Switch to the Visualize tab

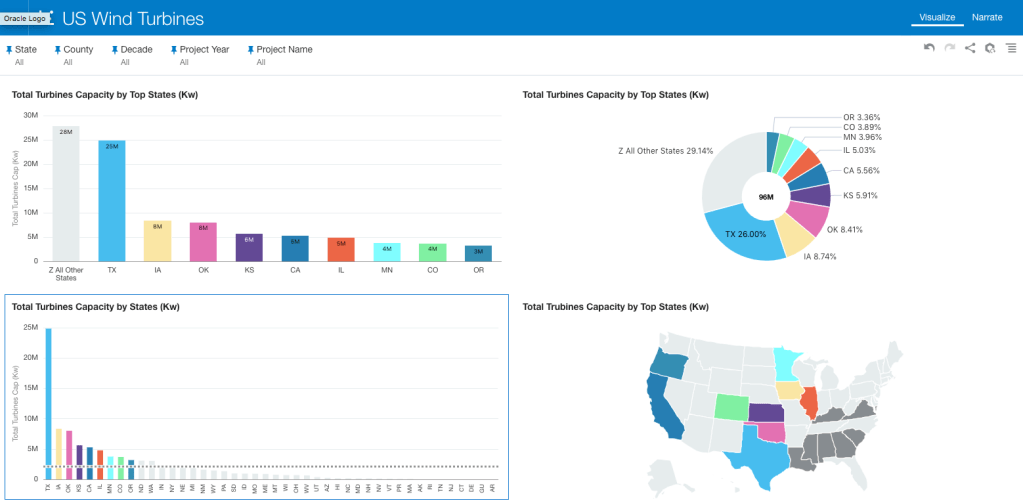pos(938,17)
